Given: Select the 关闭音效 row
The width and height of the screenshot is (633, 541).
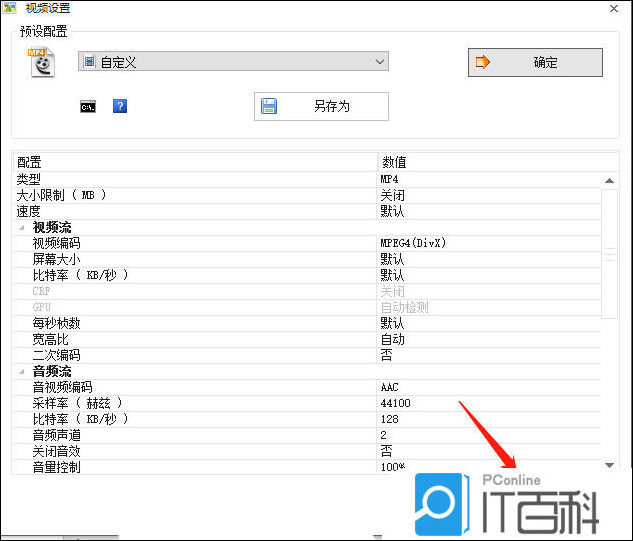Looking at the screenshot, I should pos(307,451).
